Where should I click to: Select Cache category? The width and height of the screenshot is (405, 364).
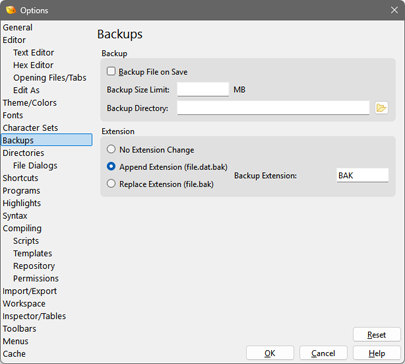click(14, 354)
